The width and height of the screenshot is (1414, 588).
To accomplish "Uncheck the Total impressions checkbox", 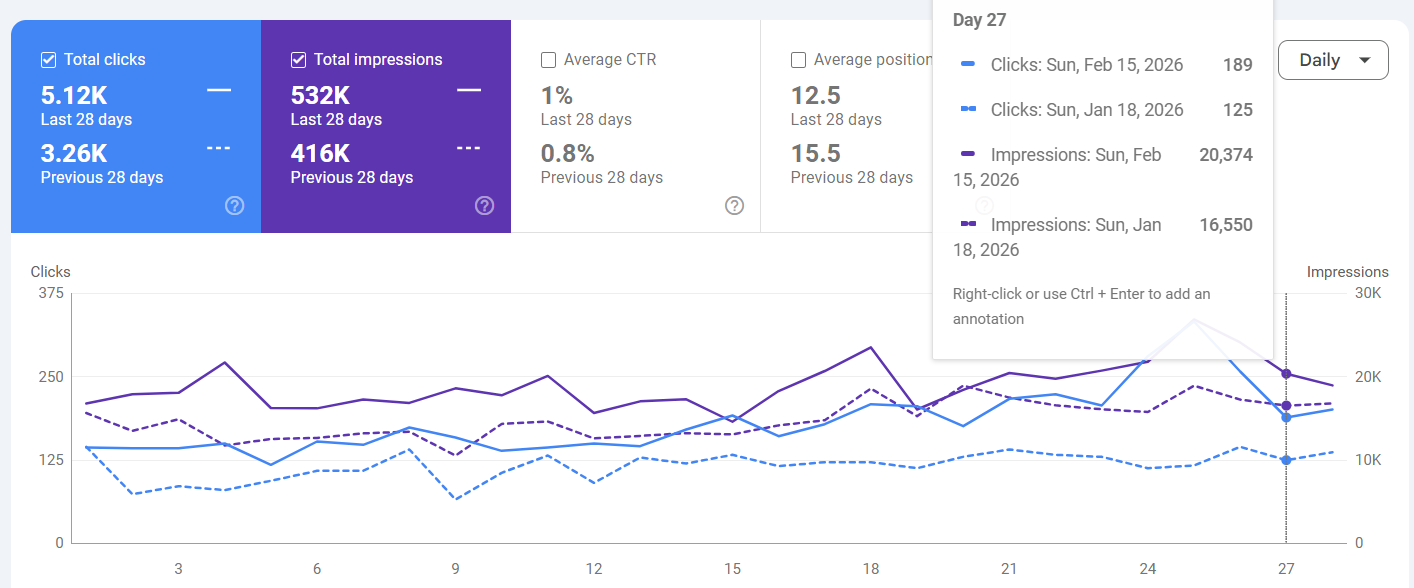I will click(x=297, y=59).
